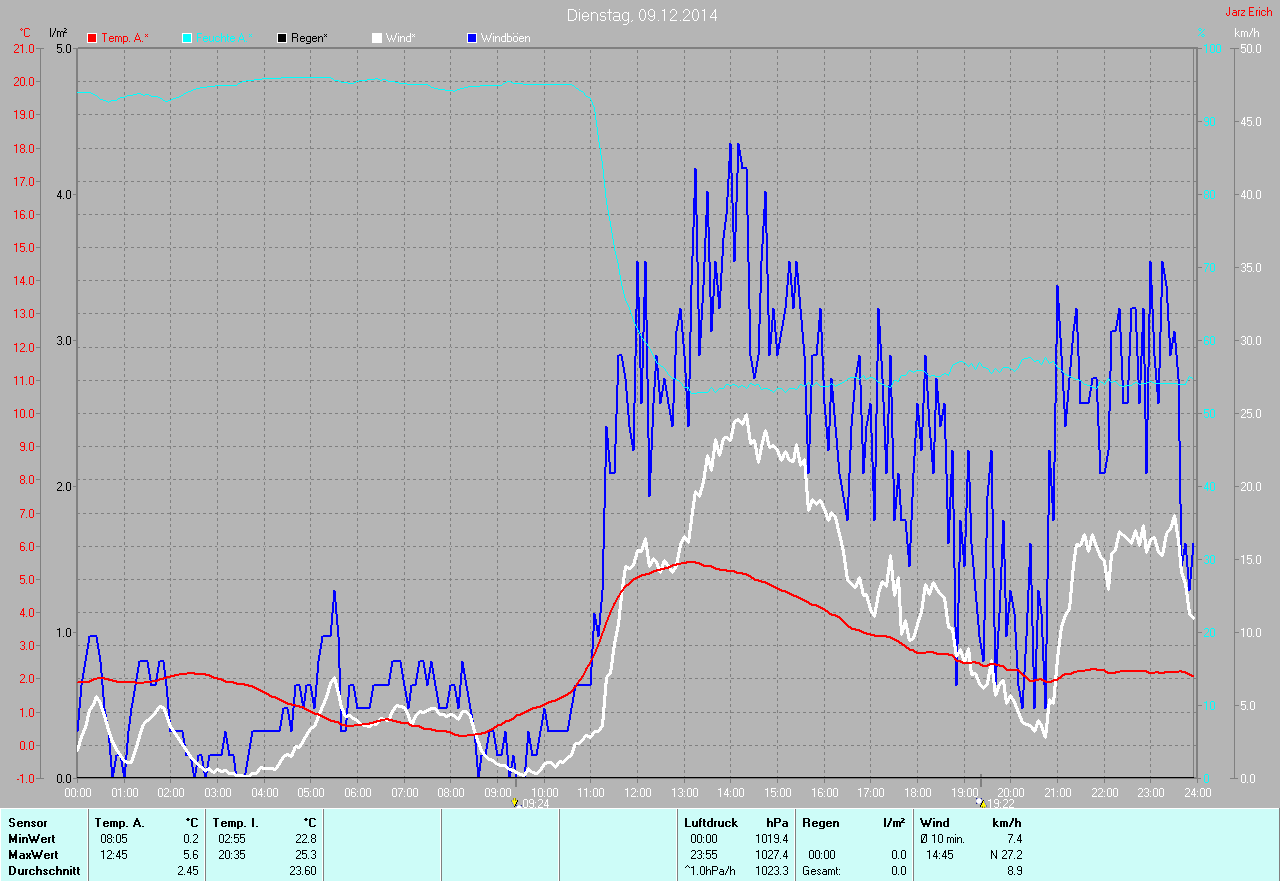Select the 'Regen*' legend label
The height and width of the screenshot is (881, 1280).
[x=310, y=38]
